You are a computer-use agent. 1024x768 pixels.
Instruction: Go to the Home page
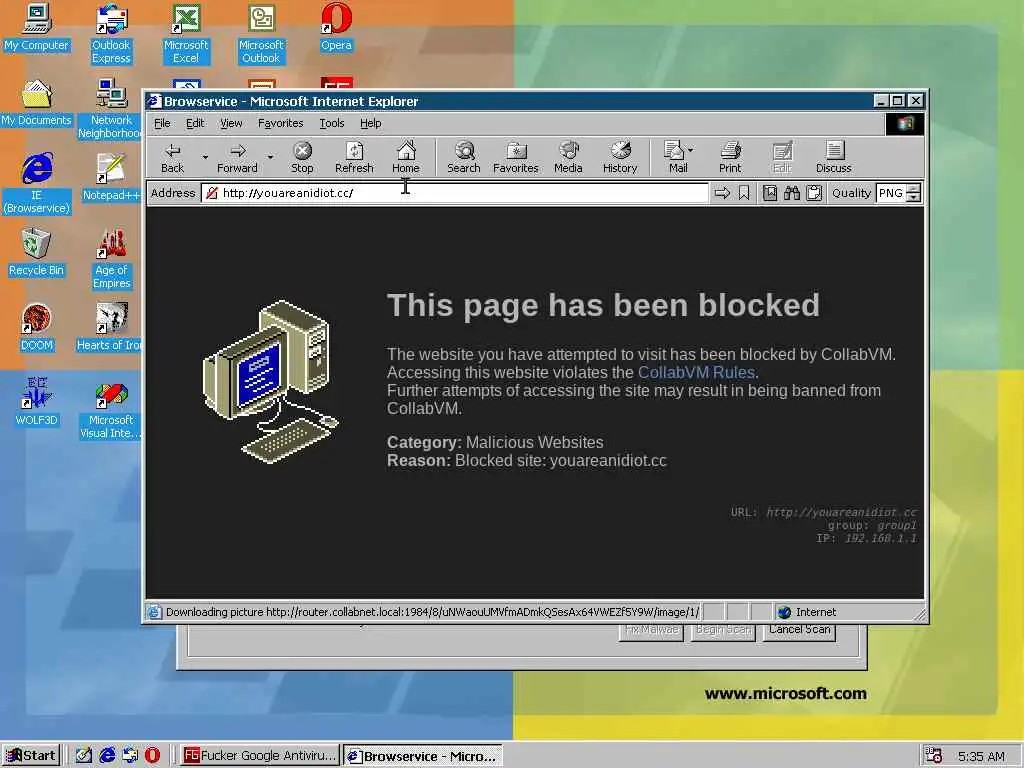click(406, 157)
